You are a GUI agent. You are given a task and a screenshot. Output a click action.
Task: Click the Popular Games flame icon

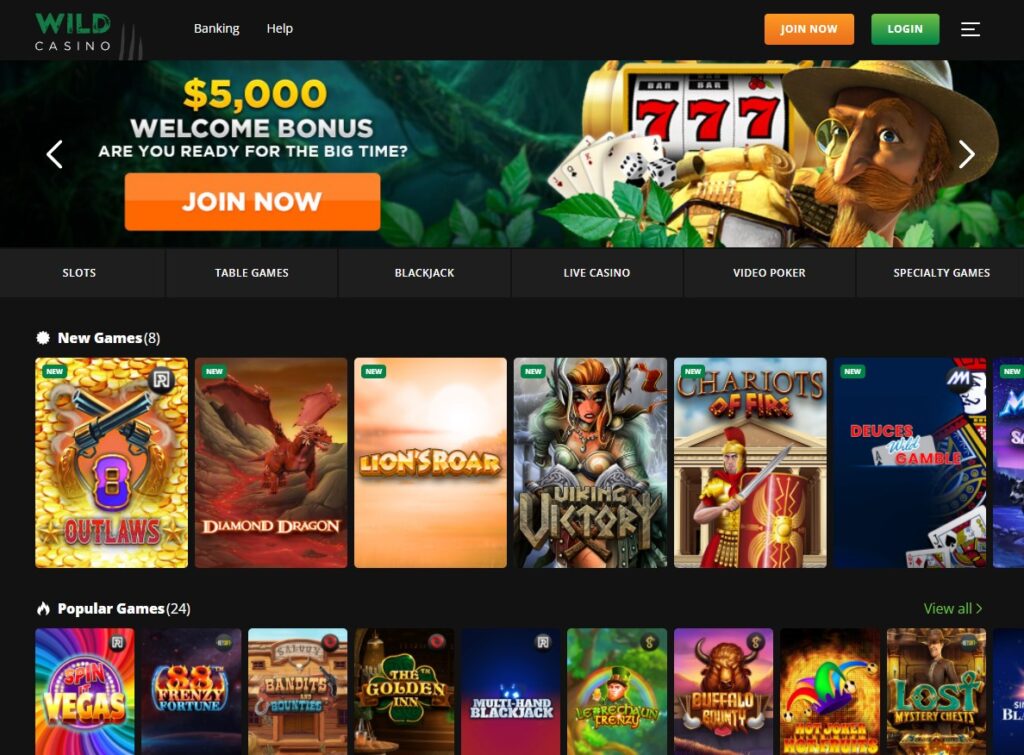(x=43, y=609)
